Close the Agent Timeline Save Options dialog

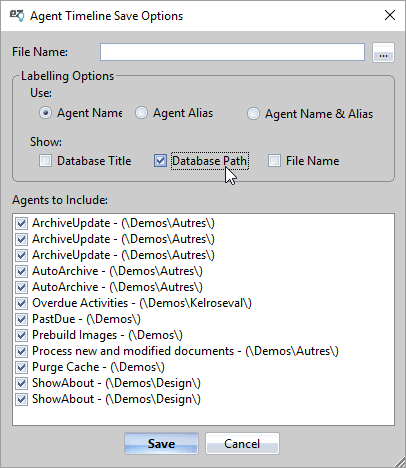(390, 15)
